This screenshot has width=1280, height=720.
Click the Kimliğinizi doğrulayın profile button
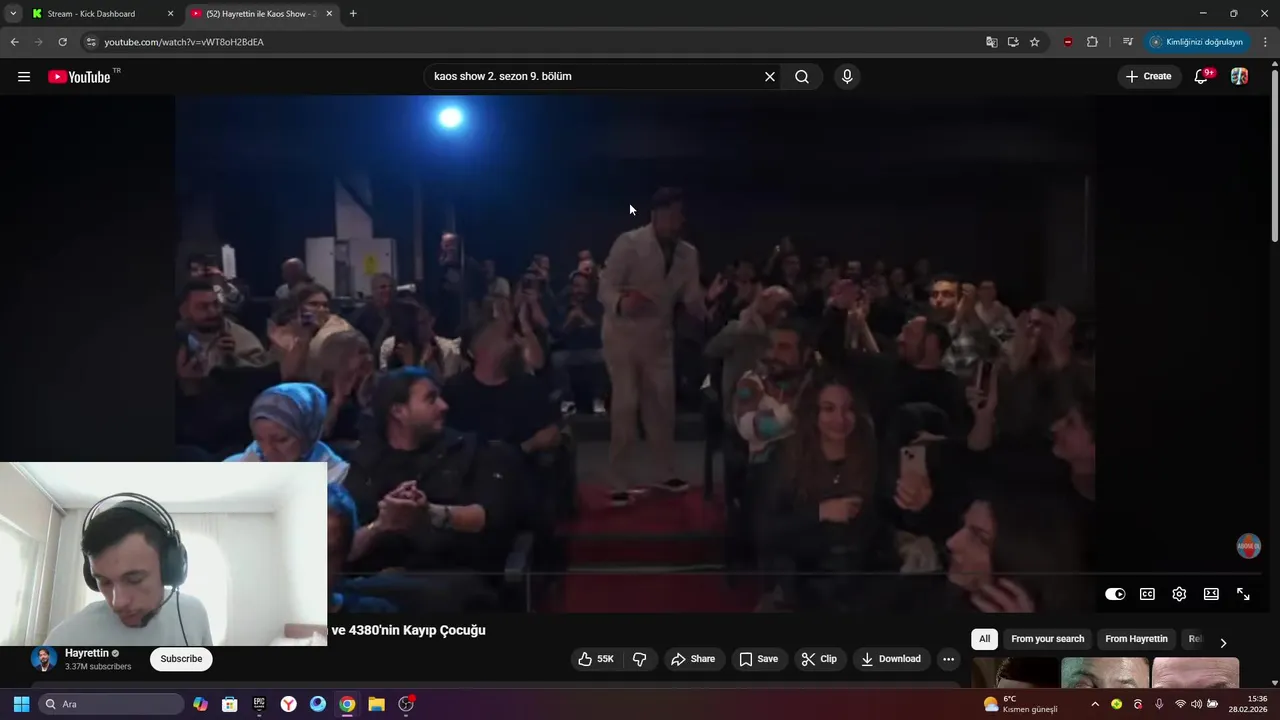click(x=1197, y=42)
